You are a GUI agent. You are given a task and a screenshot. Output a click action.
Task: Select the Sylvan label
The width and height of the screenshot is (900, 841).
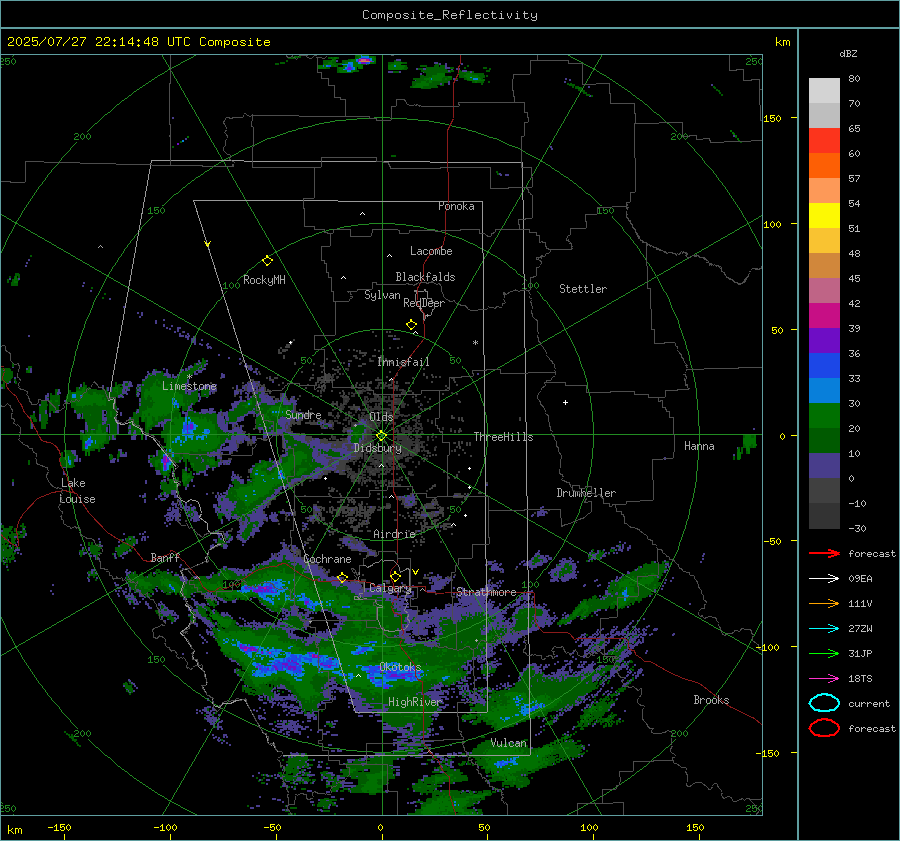[382, 295]
